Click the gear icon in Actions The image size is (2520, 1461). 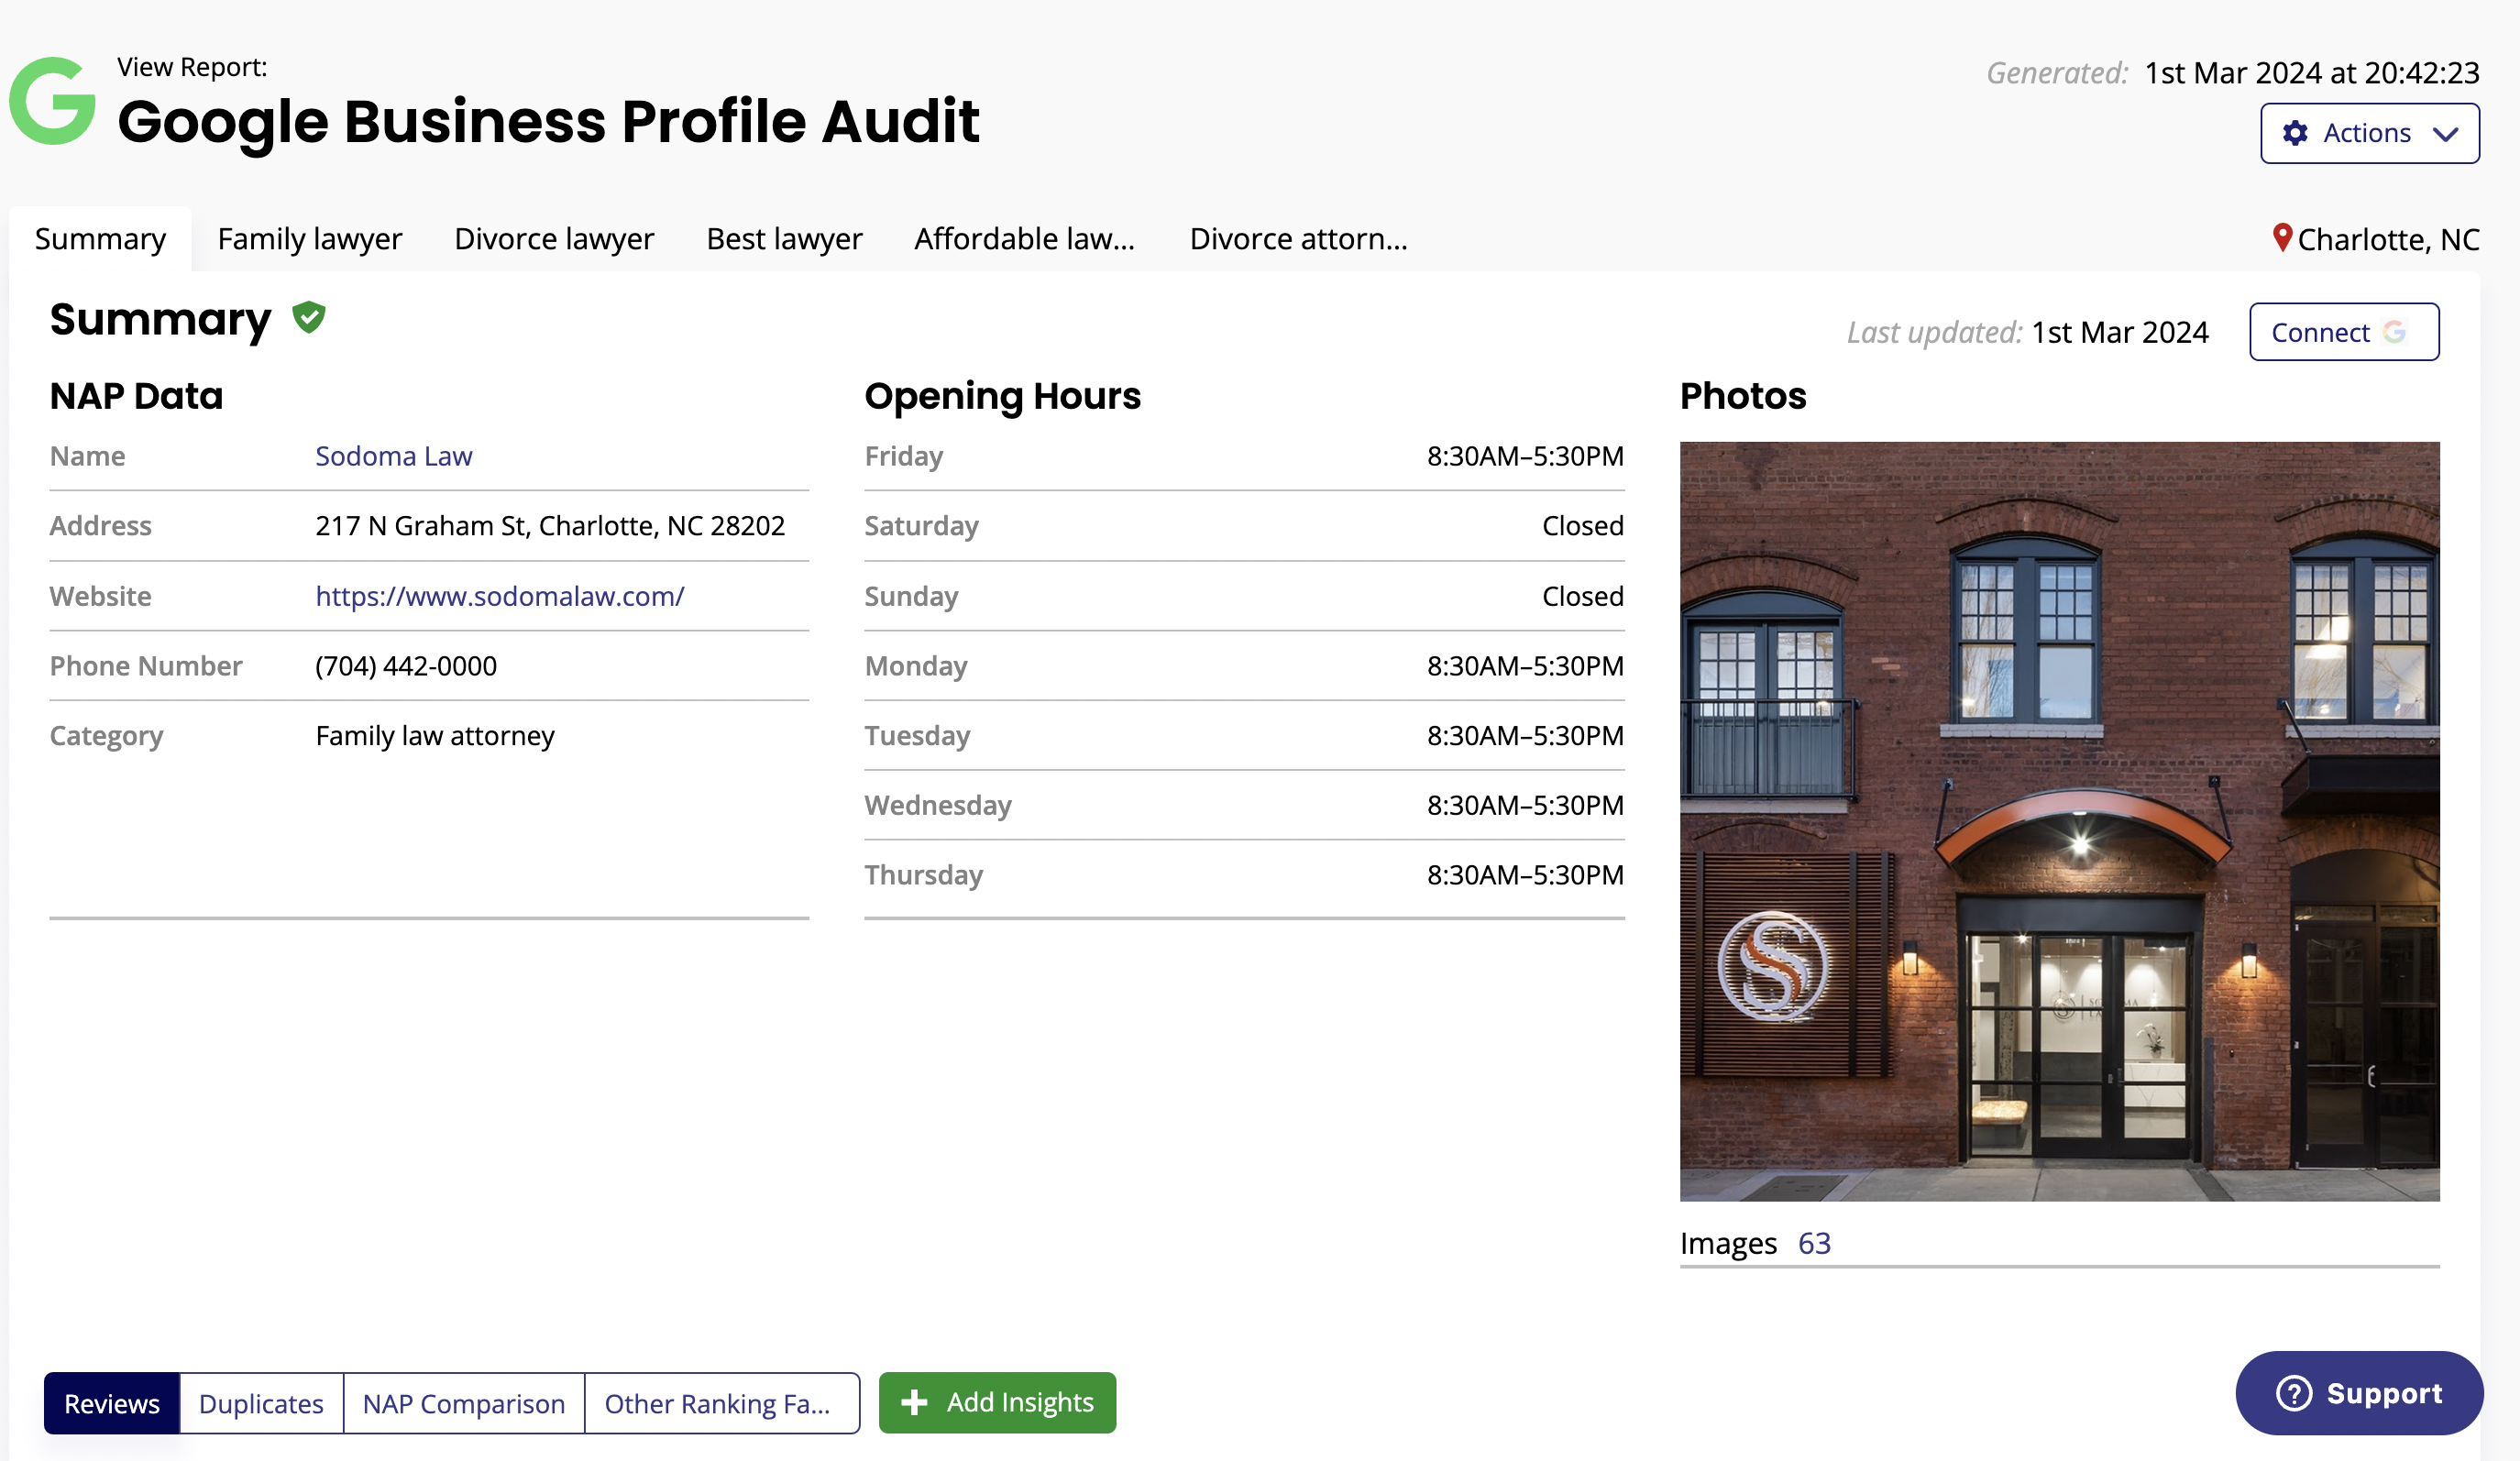[x=2295, y=133]
